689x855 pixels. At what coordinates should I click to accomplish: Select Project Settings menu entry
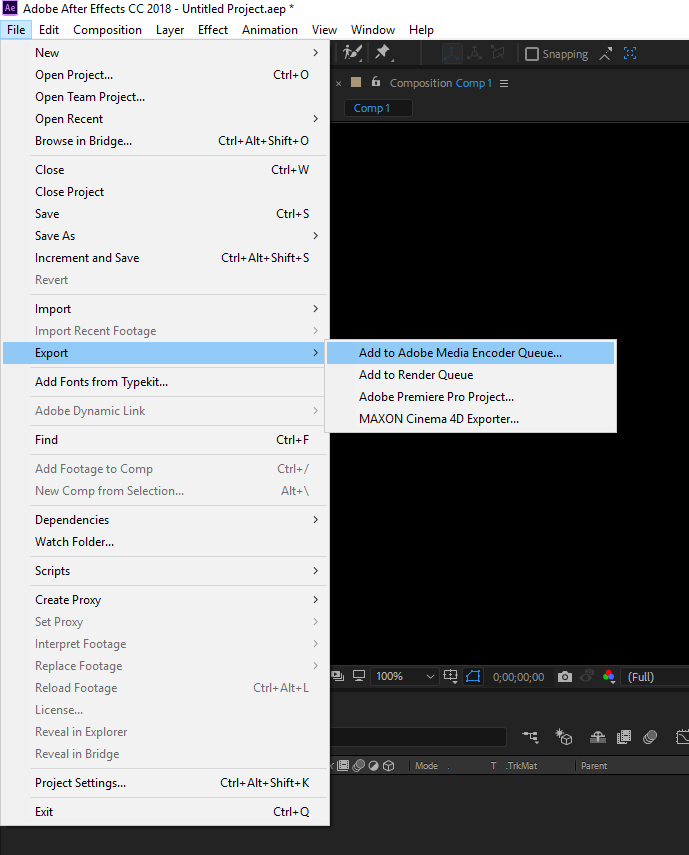pos(166,783)
